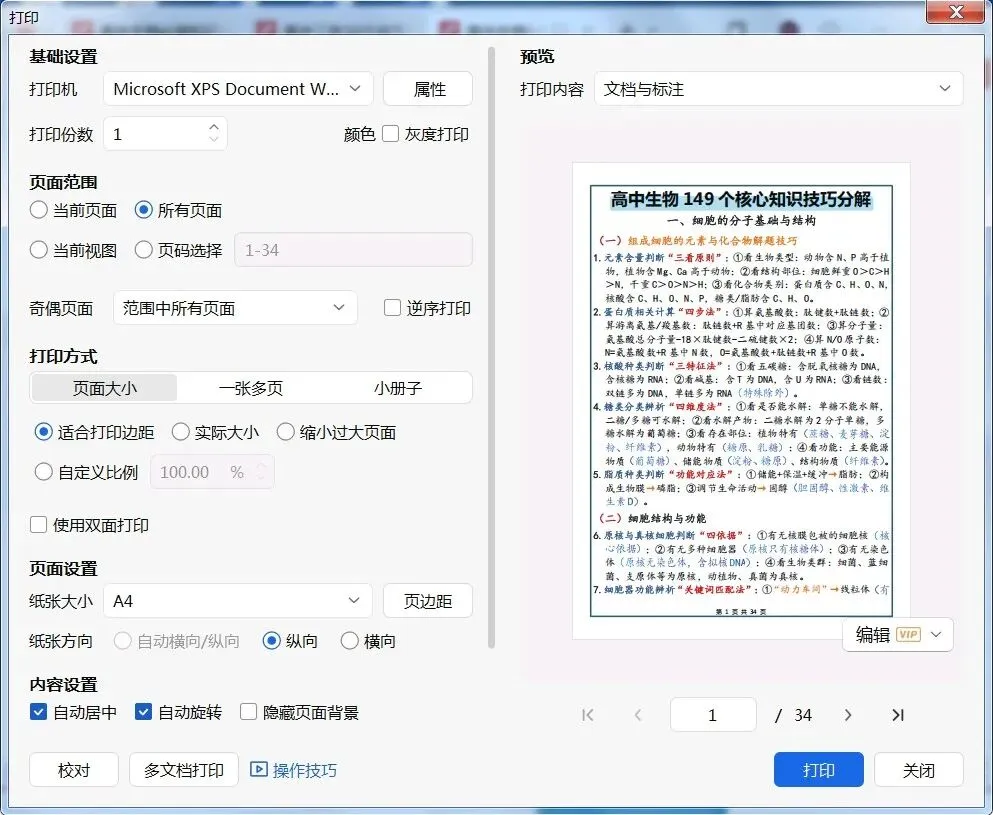
Task: Click the blue 打印 print button
Action: [x=819, y=769]
